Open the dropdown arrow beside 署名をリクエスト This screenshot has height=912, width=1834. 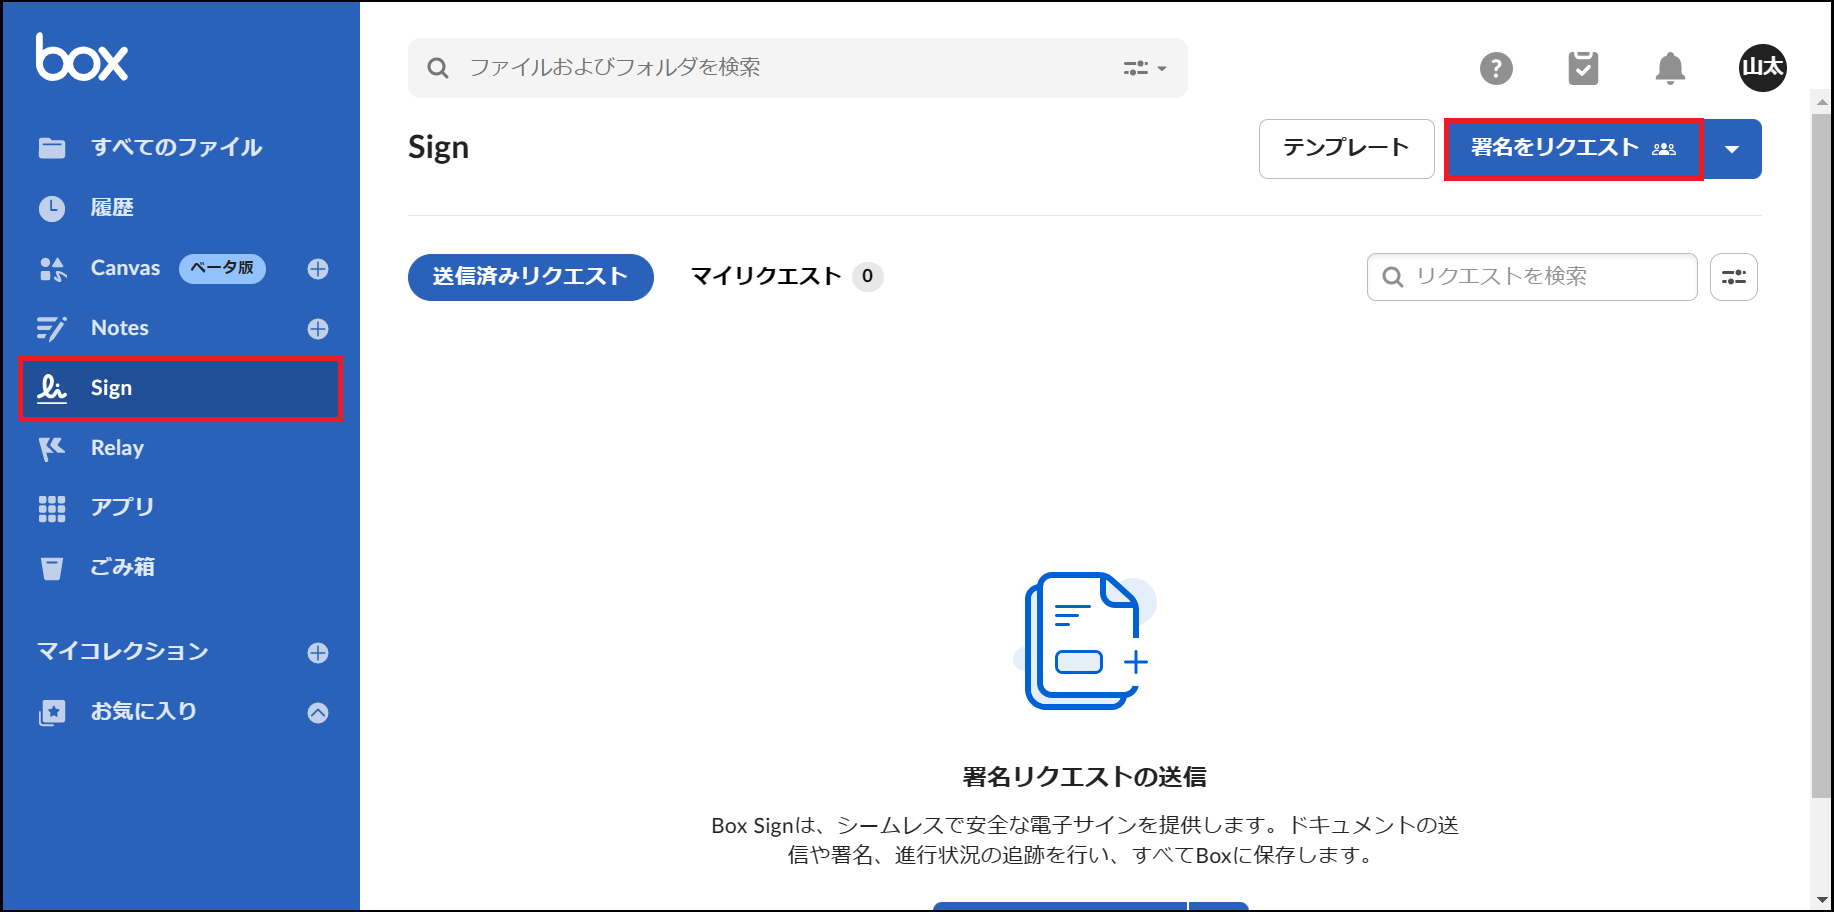tap(1732, 149)
